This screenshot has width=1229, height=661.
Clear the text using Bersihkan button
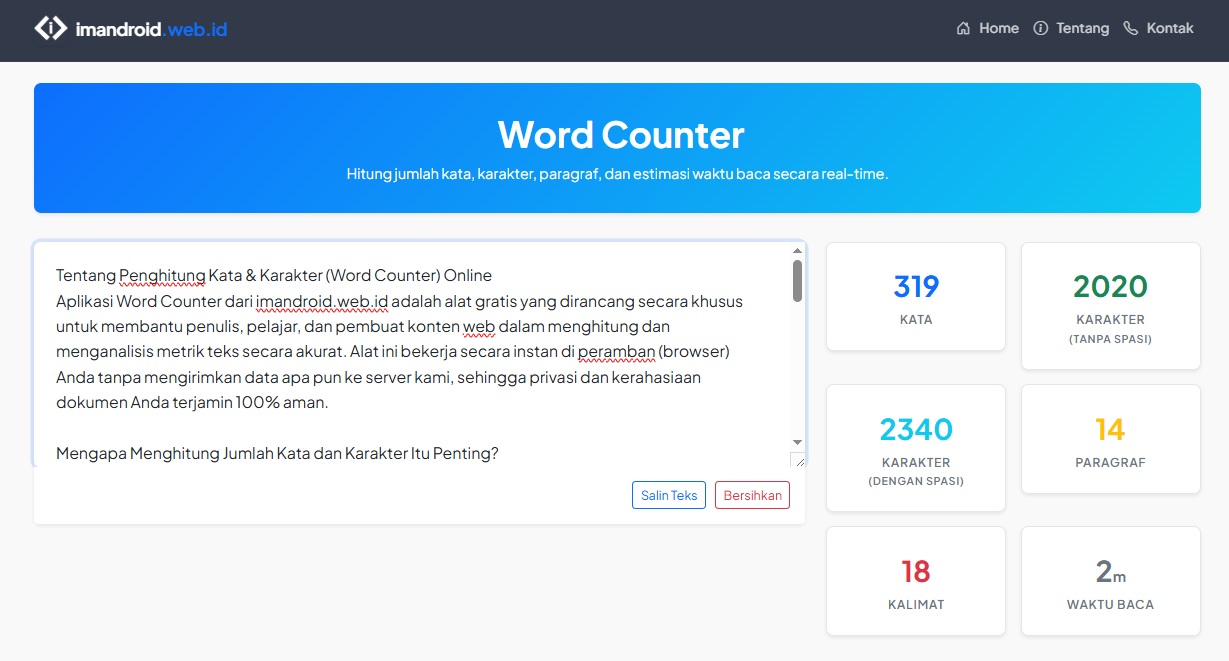pyautogui.click(x=752, y=495)
